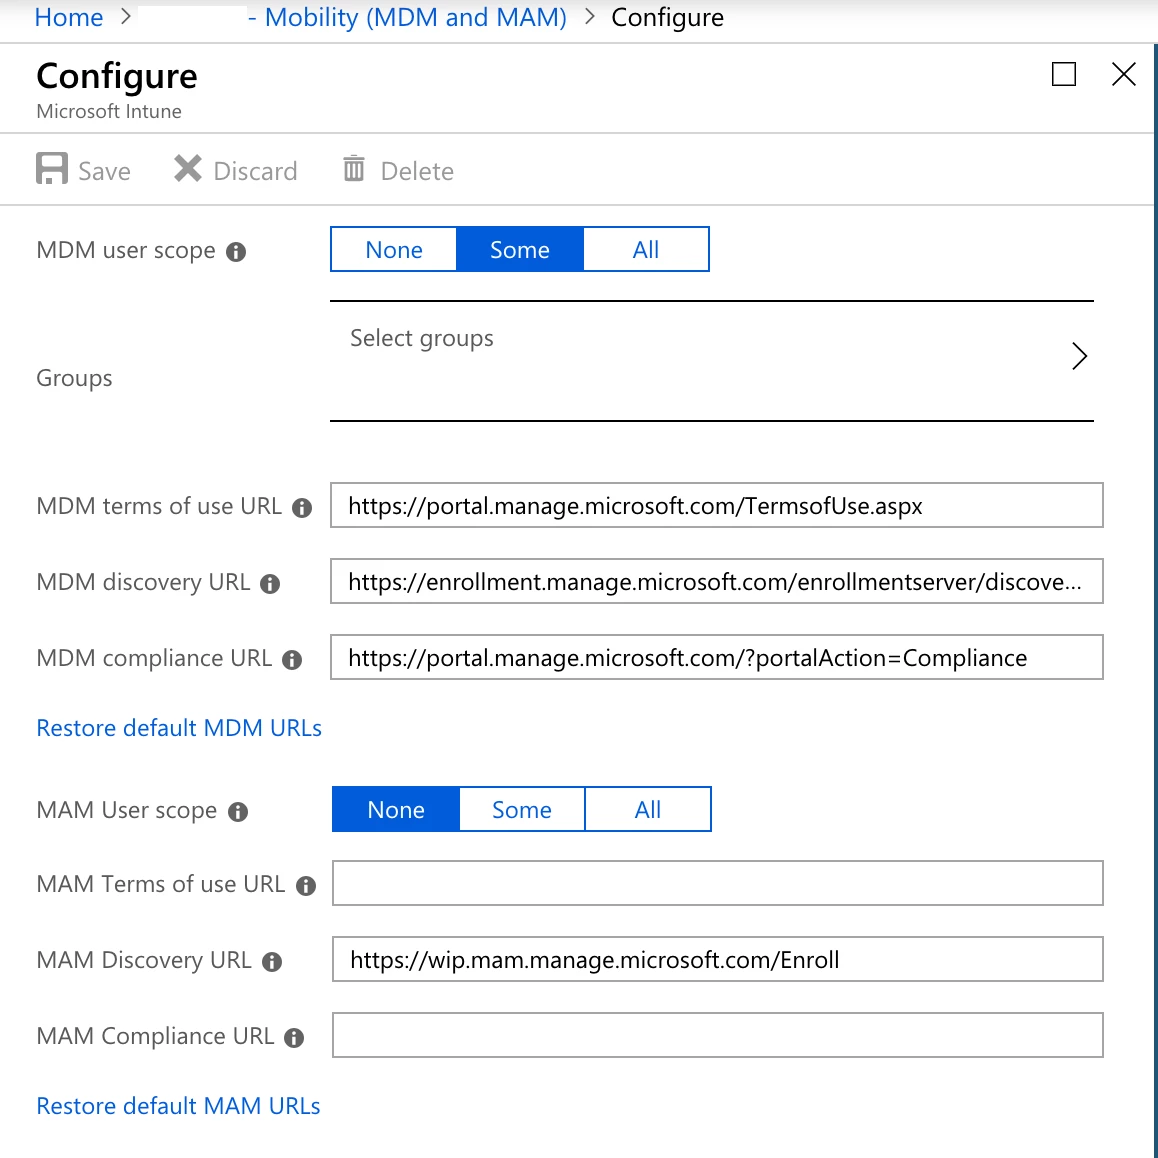Image resolution: width=1158 pixels, height=1158 pixels.
Task: Set MAM User scope to Some
Action: tap(522, 809)
